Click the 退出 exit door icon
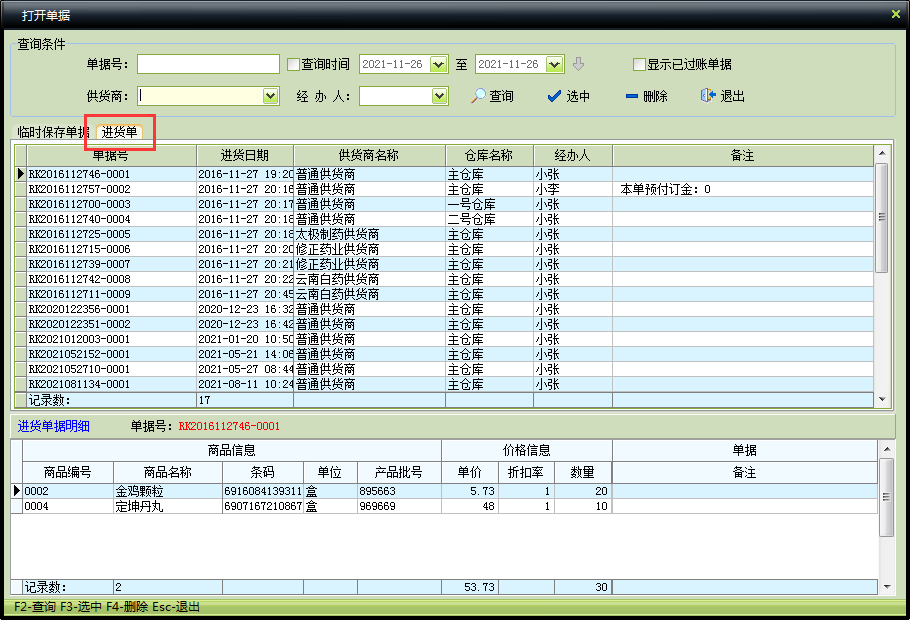This screenshot has height=620, width=910. (x=707, y=96)
